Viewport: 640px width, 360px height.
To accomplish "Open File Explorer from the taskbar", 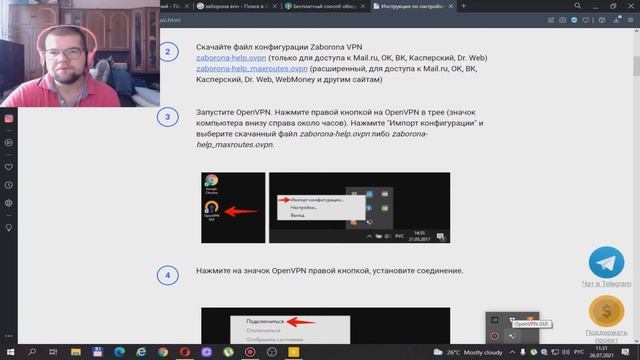I will tap(76, 352).
